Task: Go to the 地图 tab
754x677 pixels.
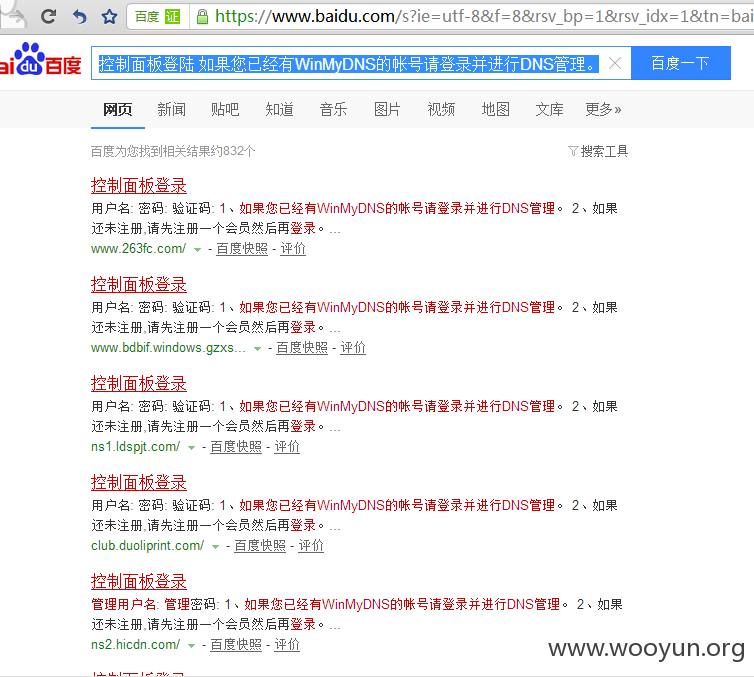Action: 495,110
